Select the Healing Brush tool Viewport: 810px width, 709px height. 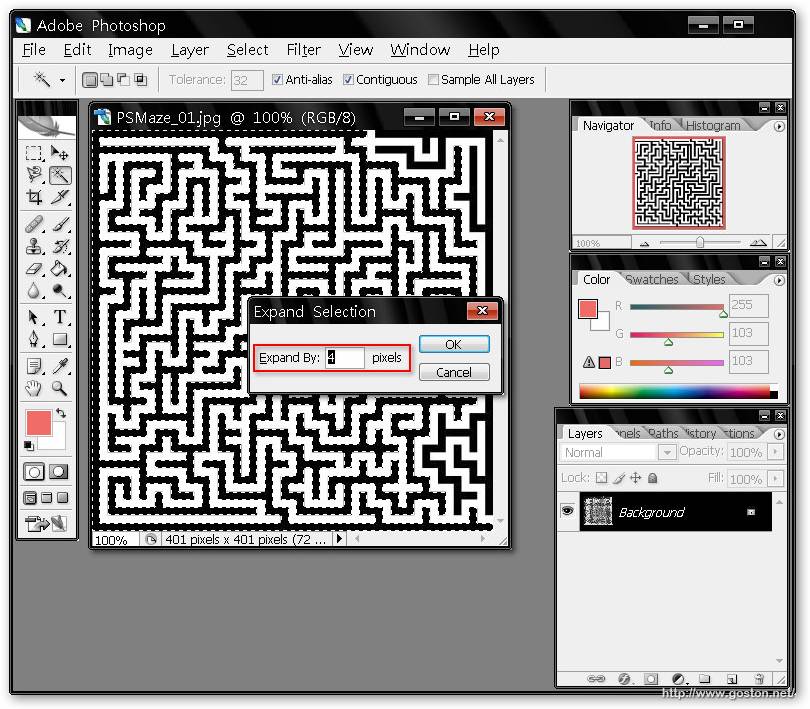[34, 224]
